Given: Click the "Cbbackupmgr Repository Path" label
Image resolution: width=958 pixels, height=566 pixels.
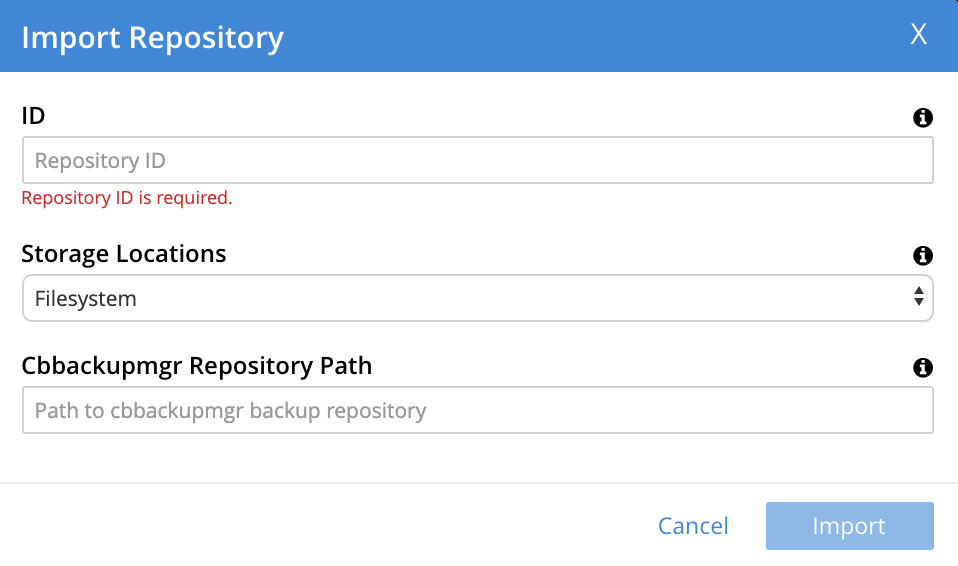Looking at the screenshot, I should 197,366.
